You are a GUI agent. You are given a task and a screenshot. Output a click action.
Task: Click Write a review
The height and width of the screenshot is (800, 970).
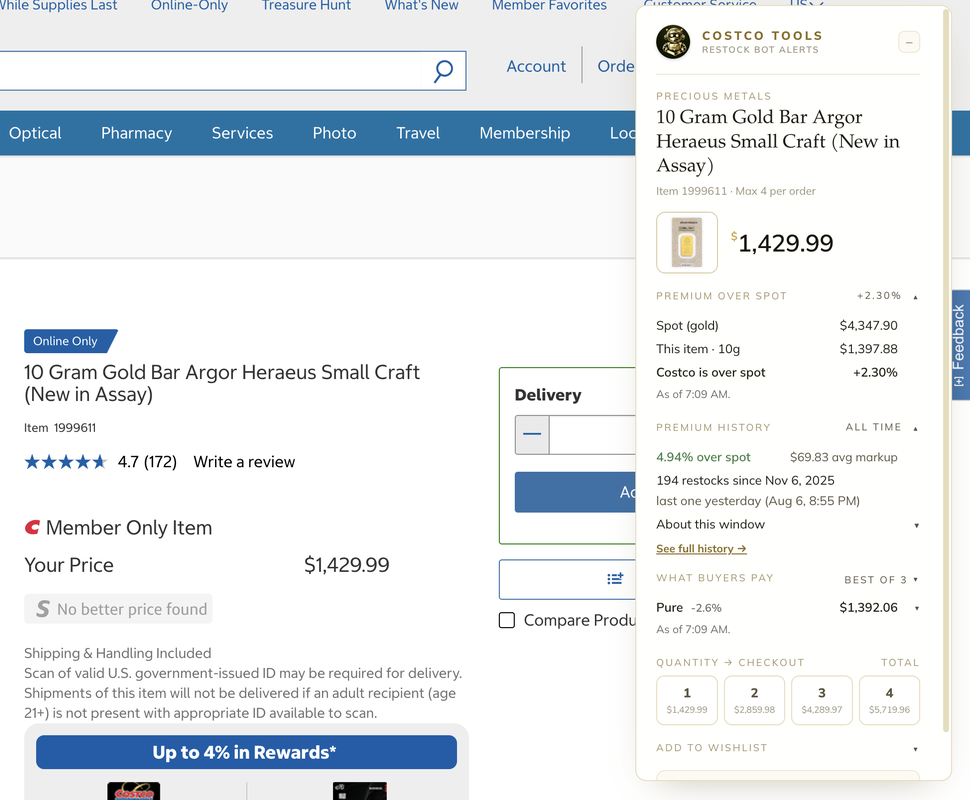244,462
